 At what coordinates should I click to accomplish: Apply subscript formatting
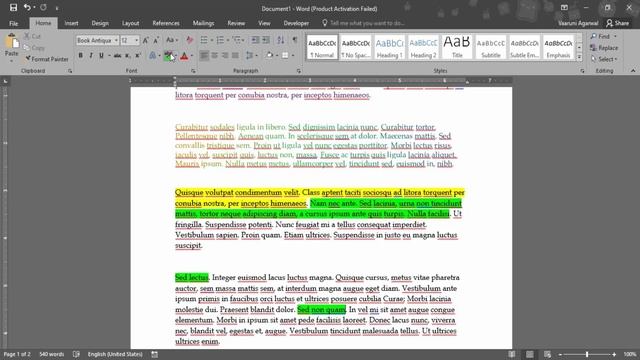coord(128,56)
